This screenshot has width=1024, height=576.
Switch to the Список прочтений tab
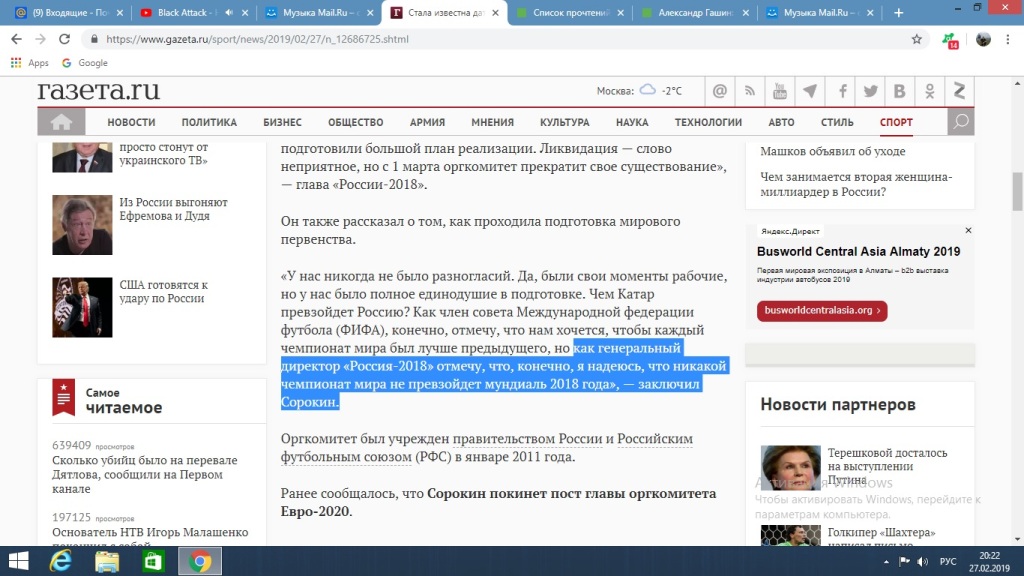point(570,12)
